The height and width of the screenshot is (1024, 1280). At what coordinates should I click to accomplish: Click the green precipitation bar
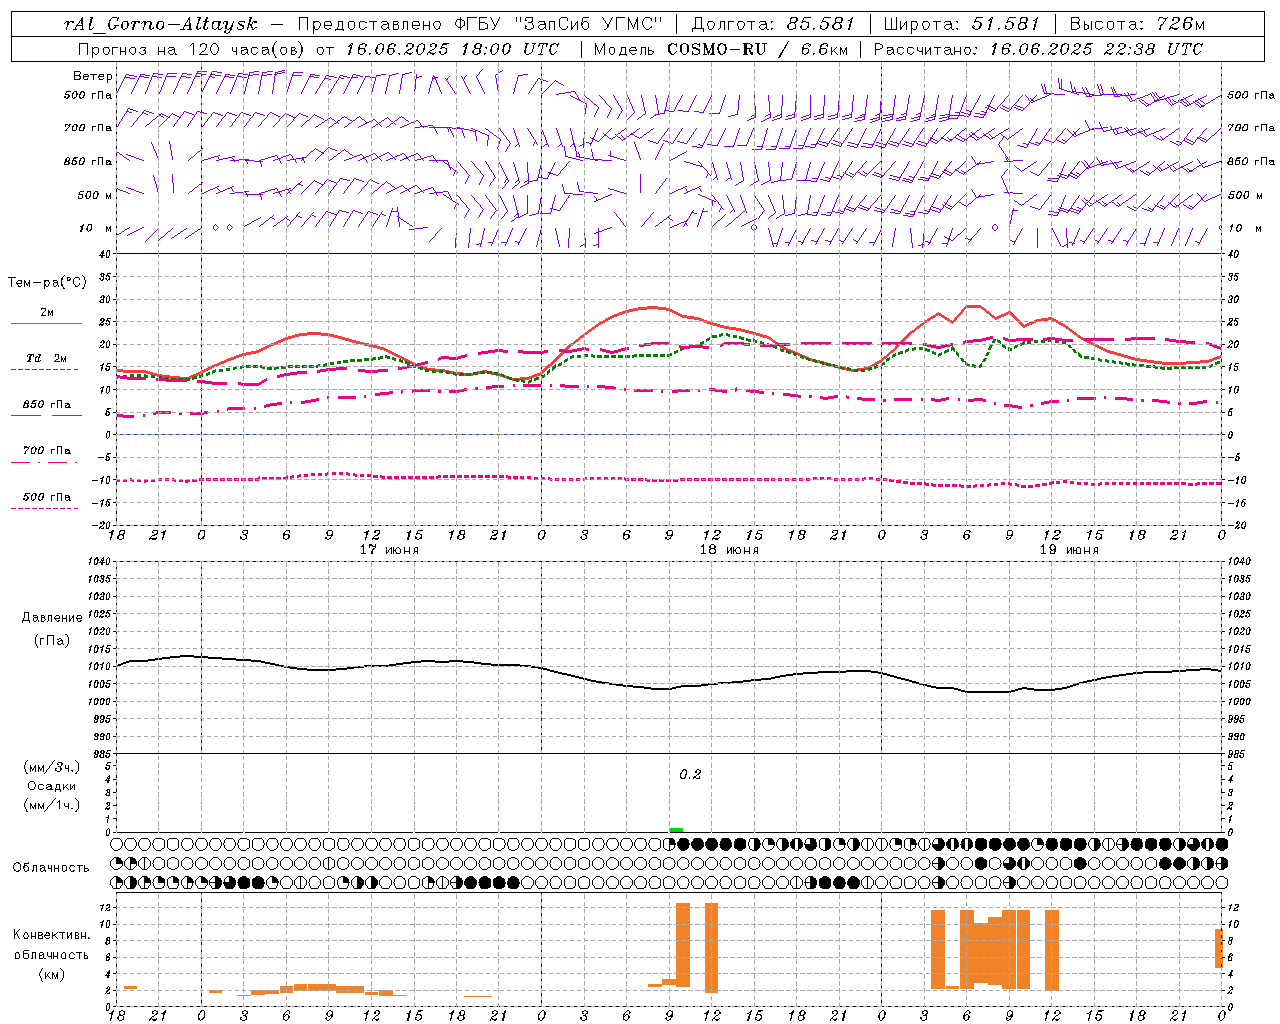pyautogui.click(x=676, y=830)
